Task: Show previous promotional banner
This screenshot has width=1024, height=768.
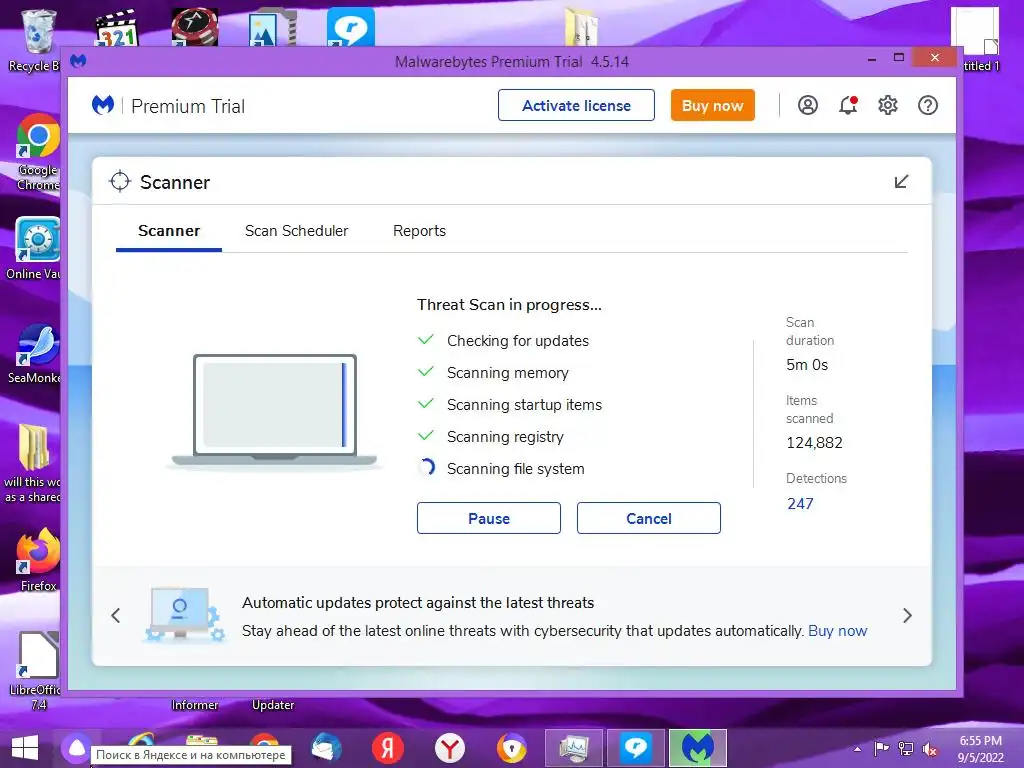Action: tap(116, 615)
